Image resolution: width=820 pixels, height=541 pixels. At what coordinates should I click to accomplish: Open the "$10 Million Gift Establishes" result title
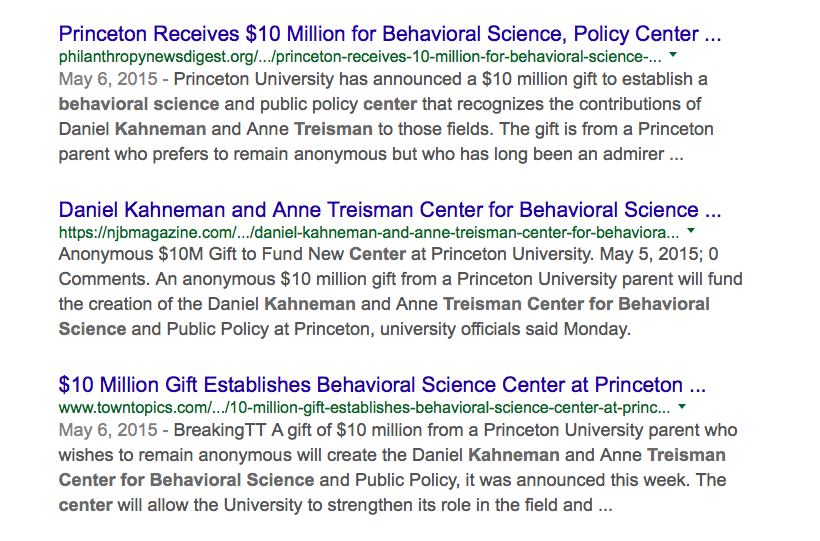[x=383, y=385]
